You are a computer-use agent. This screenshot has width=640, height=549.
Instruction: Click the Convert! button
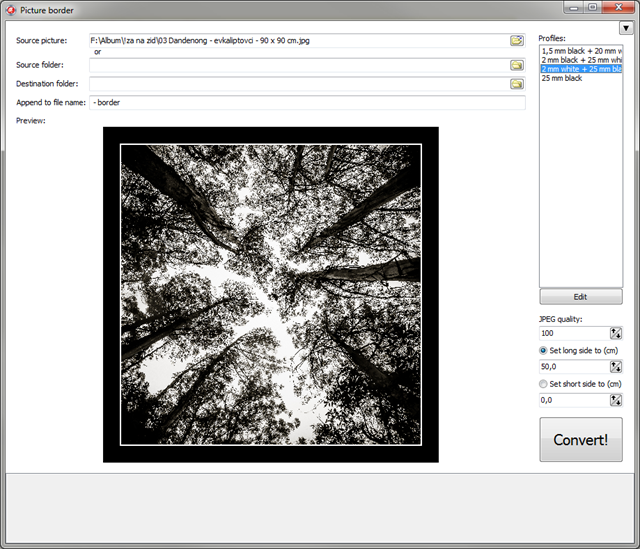581,440
